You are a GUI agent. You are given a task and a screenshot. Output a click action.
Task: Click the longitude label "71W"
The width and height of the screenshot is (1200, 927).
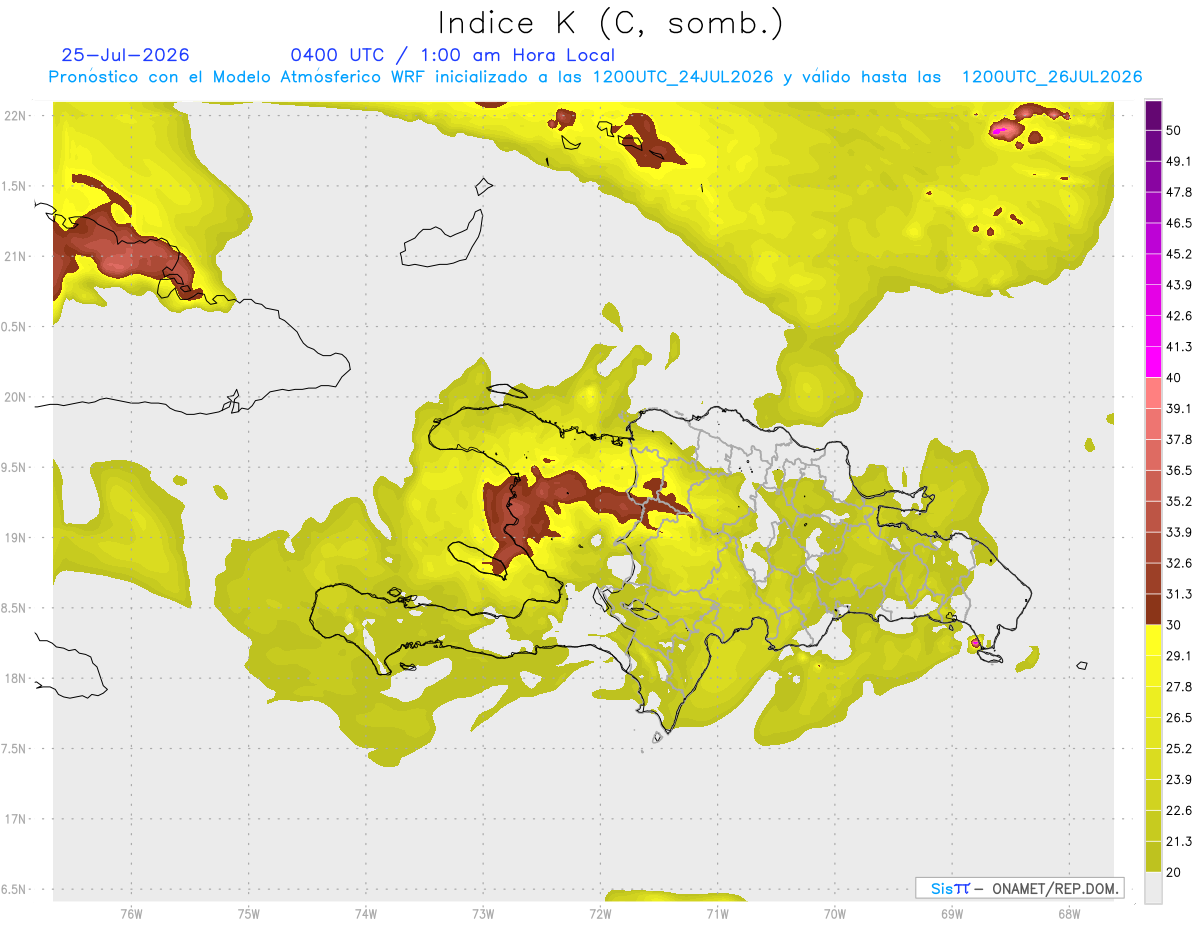(717, 914)
